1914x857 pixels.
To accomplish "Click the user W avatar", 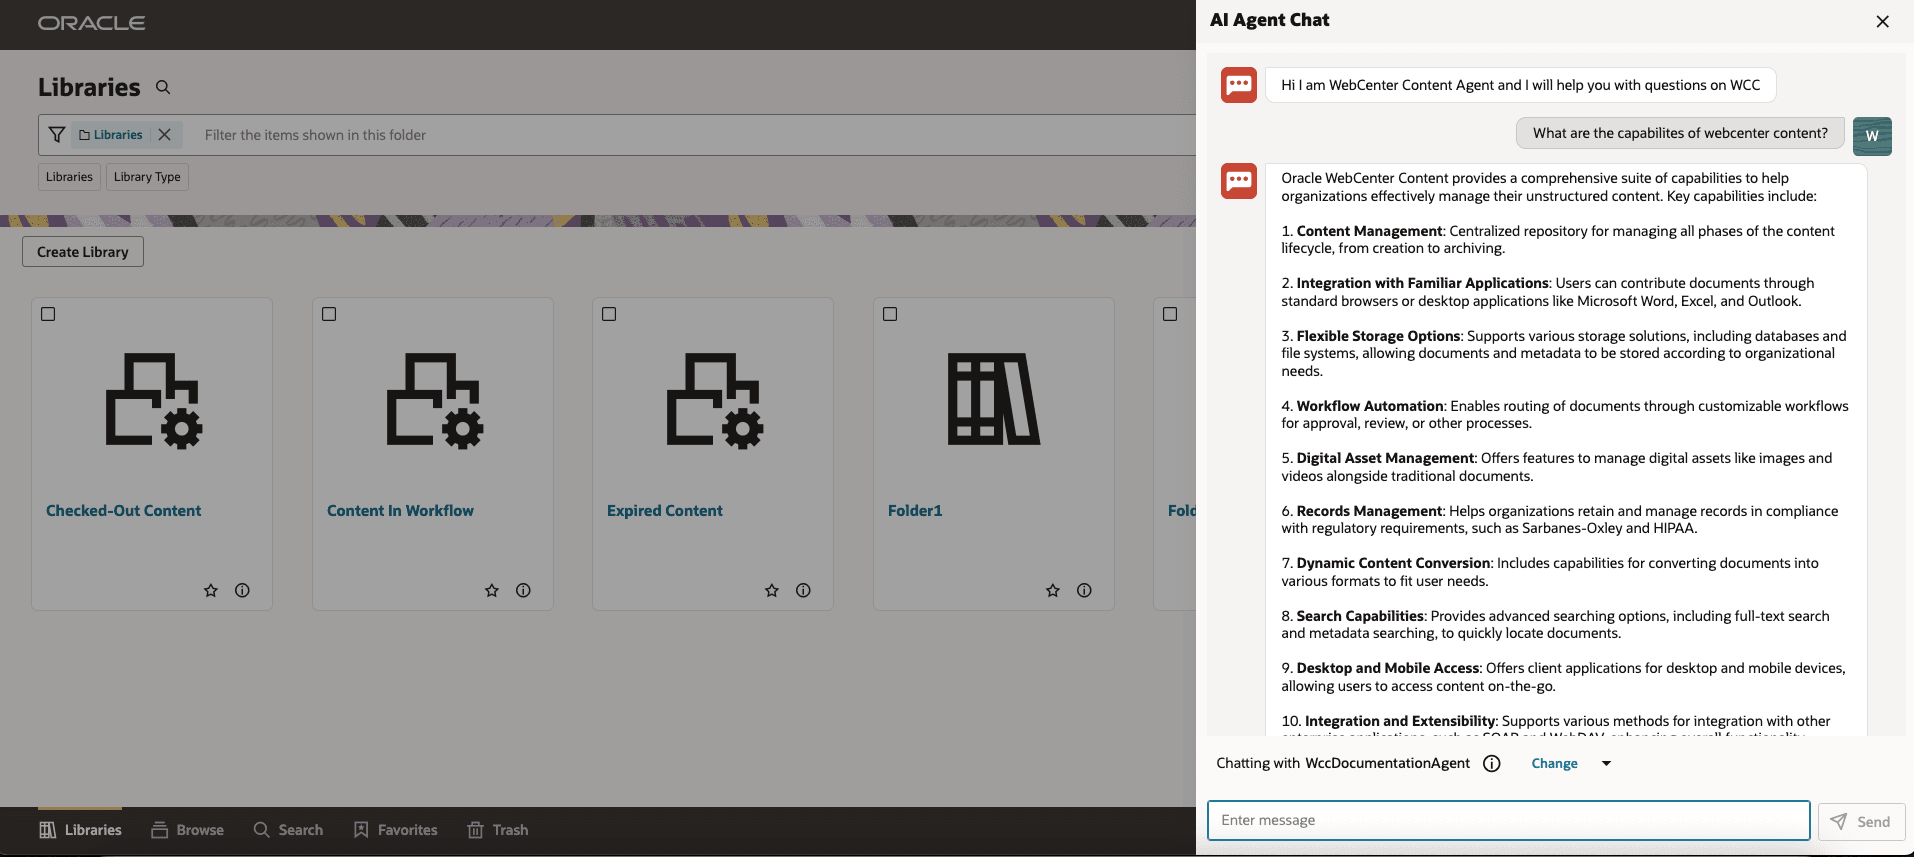I will 1872,136.
